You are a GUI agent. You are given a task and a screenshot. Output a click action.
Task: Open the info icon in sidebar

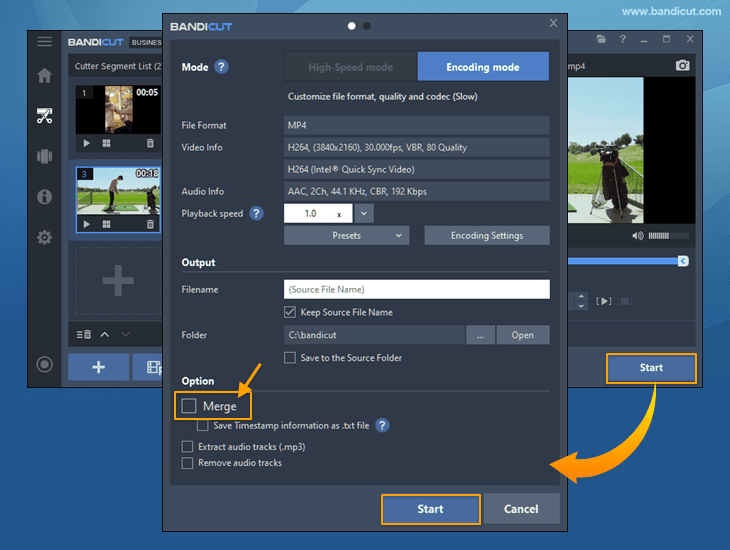tap(44, 197)
